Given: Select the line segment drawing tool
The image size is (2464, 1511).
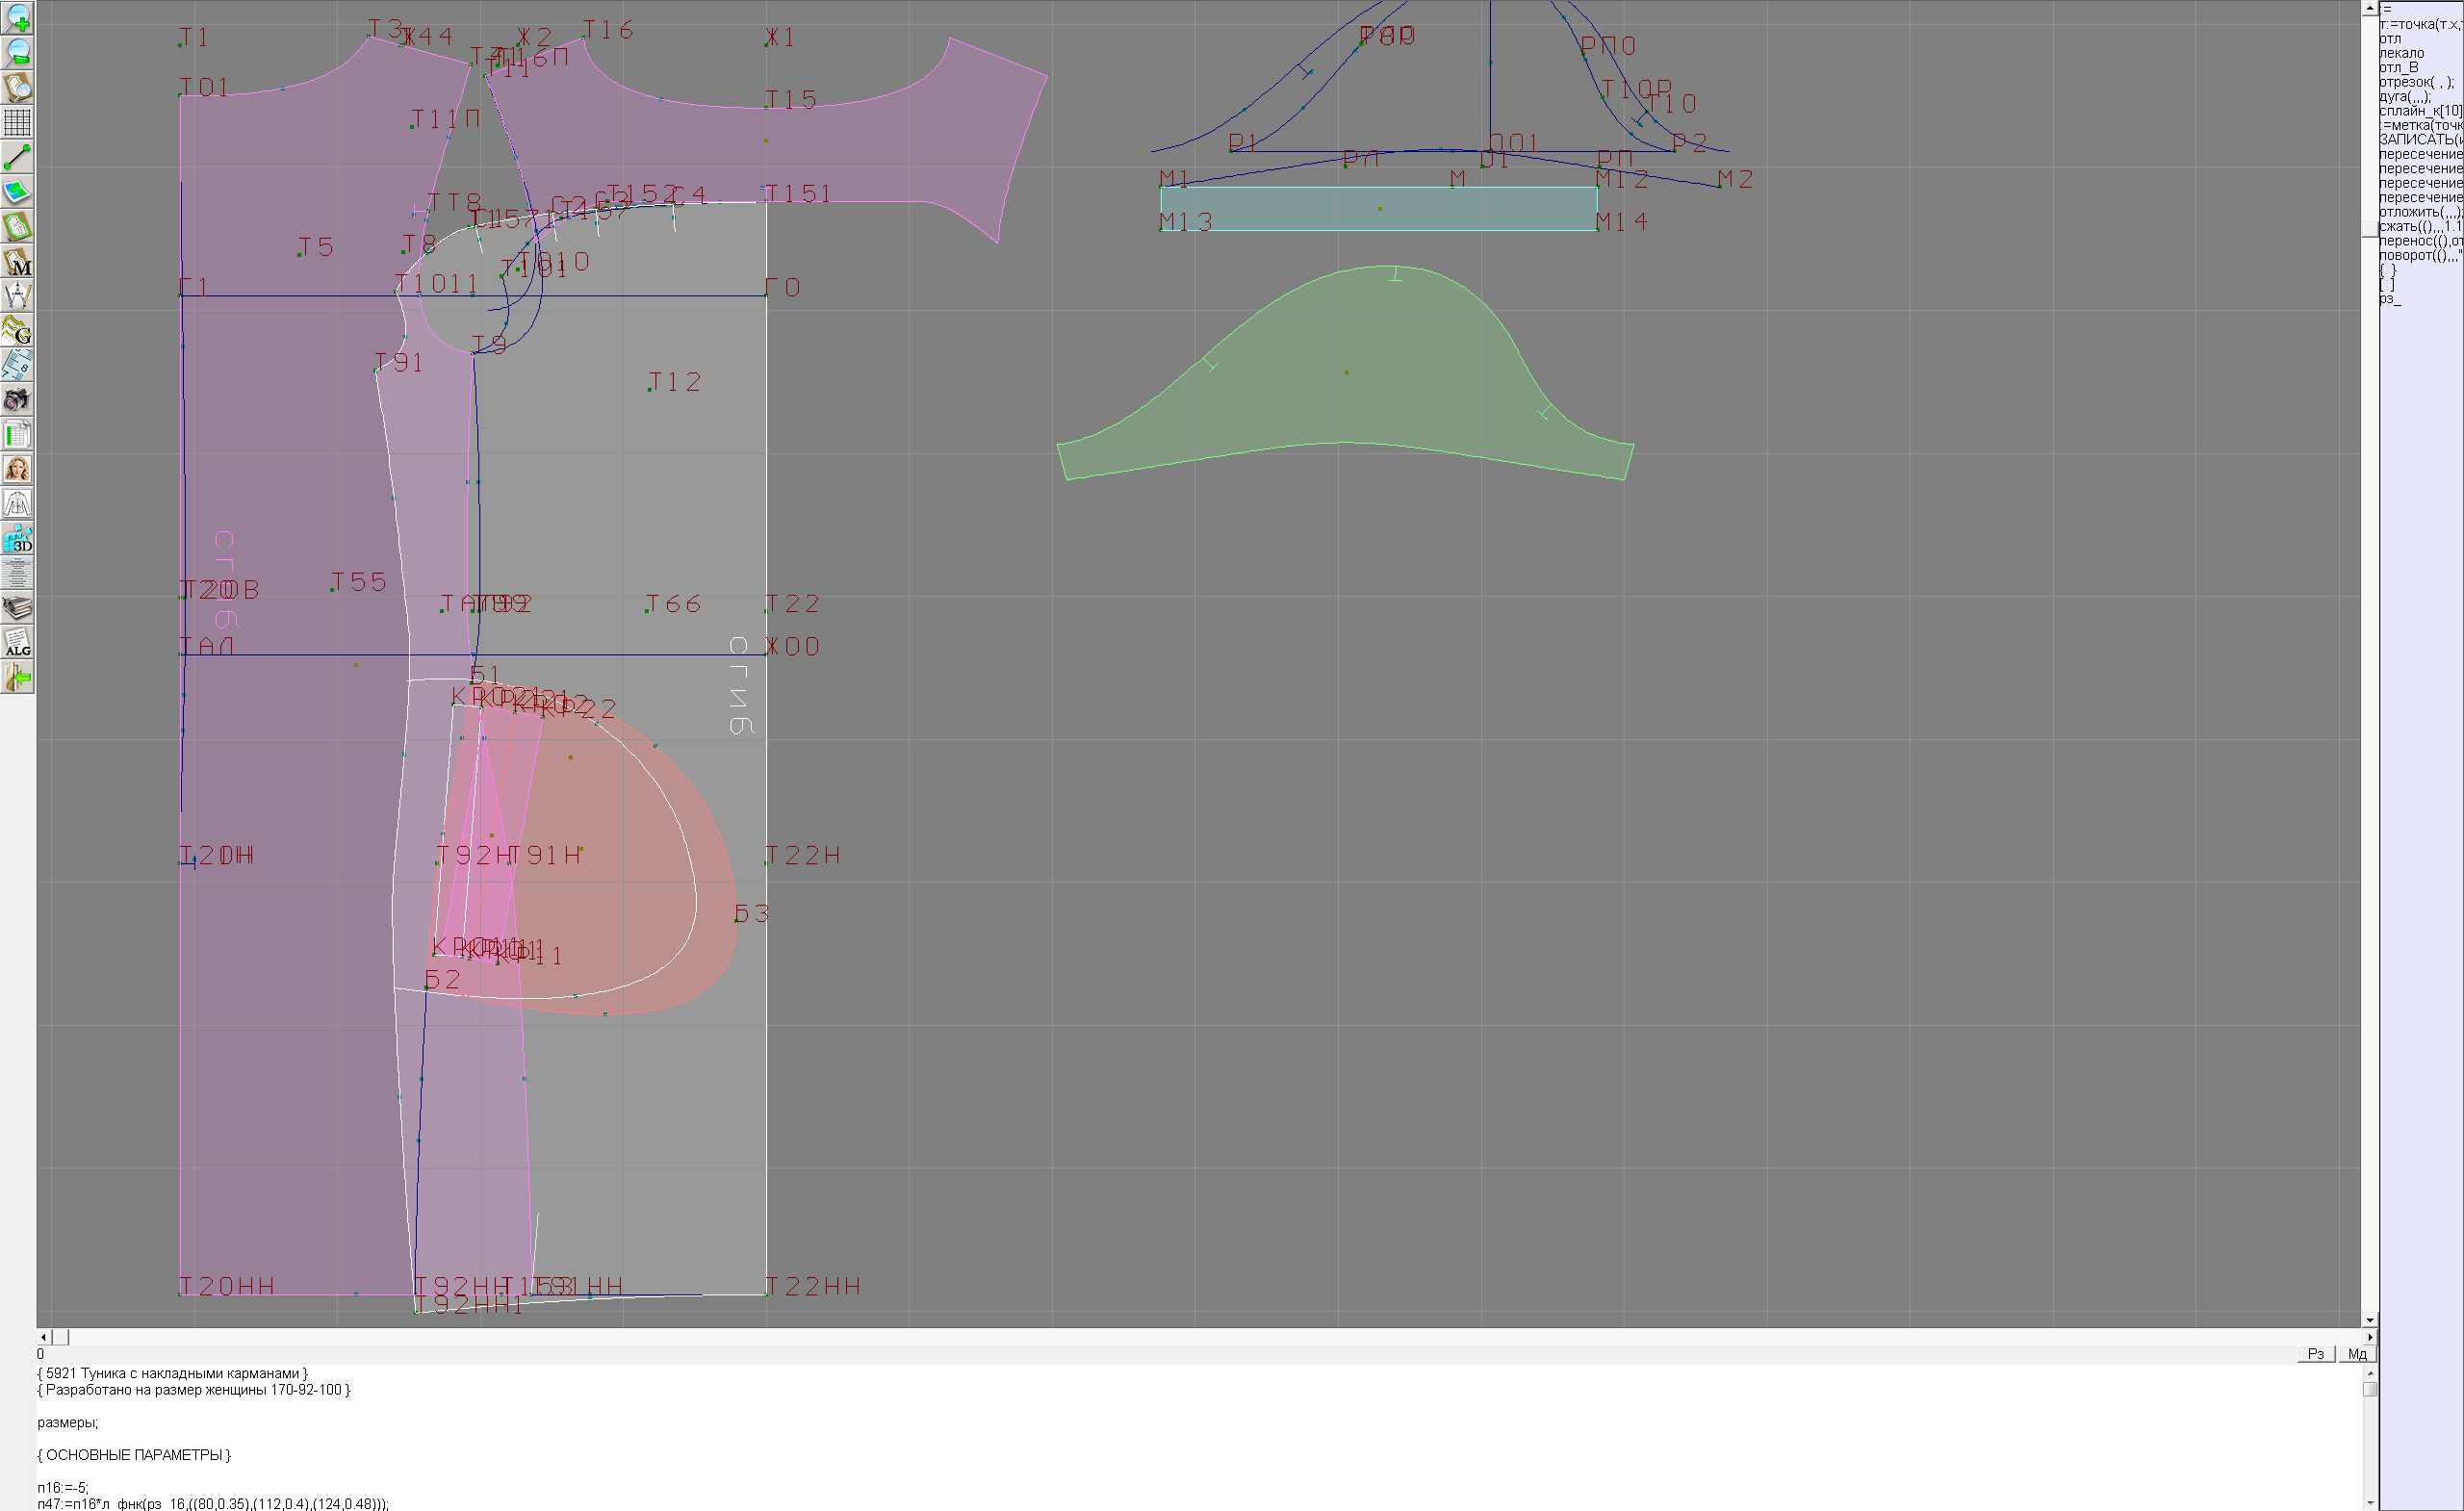Looking at the screenshot, I should coord(17,157).
